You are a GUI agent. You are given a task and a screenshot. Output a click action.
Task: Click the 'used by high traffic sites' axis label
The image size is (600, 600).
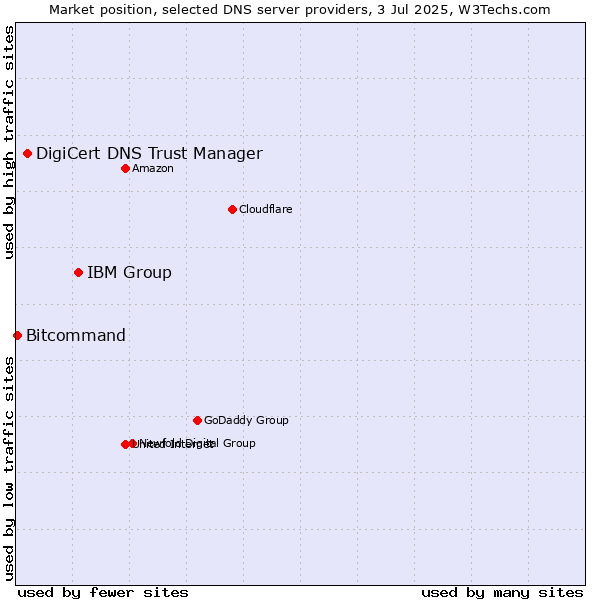coord(8,142)
